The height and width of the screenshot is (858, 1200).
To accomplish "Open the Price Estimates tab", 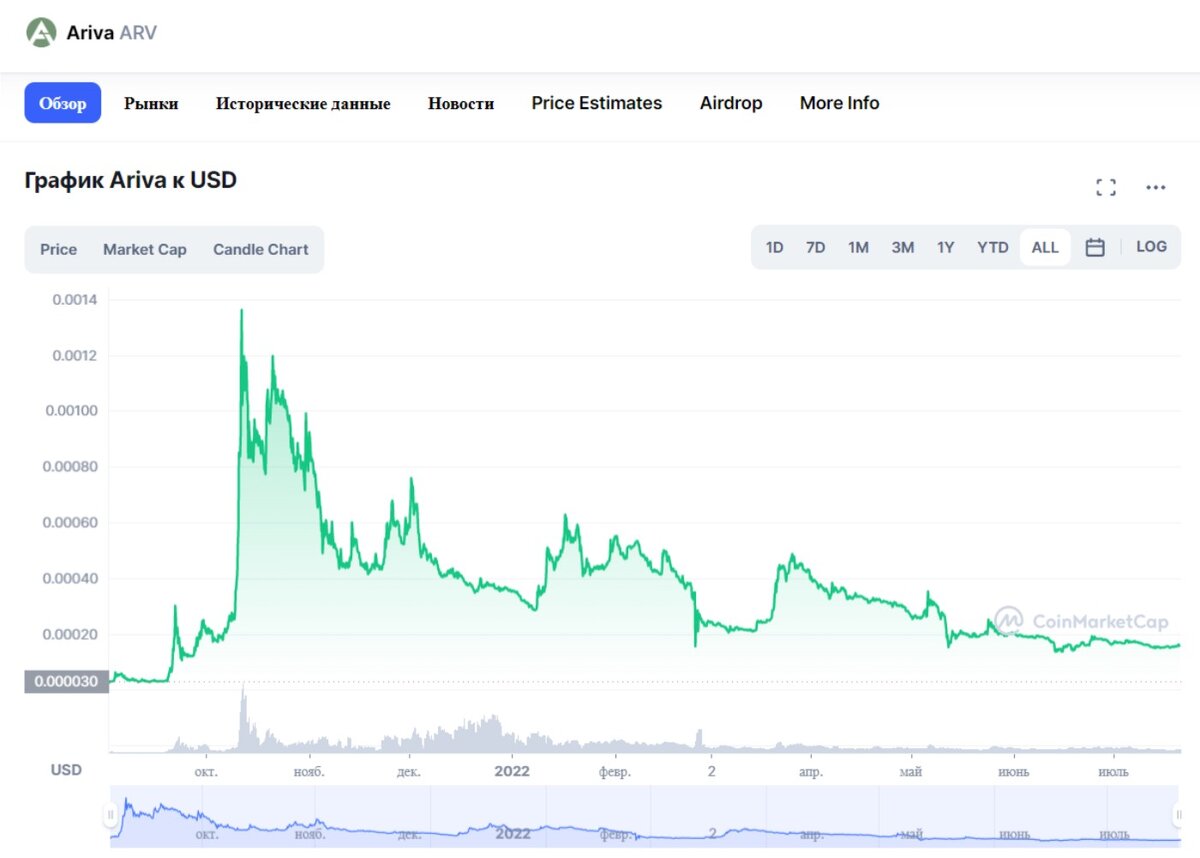I will 597,103.
